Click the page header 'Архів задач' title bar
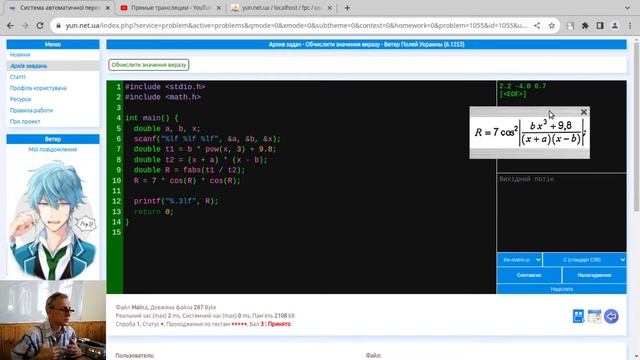 (366, 44)
